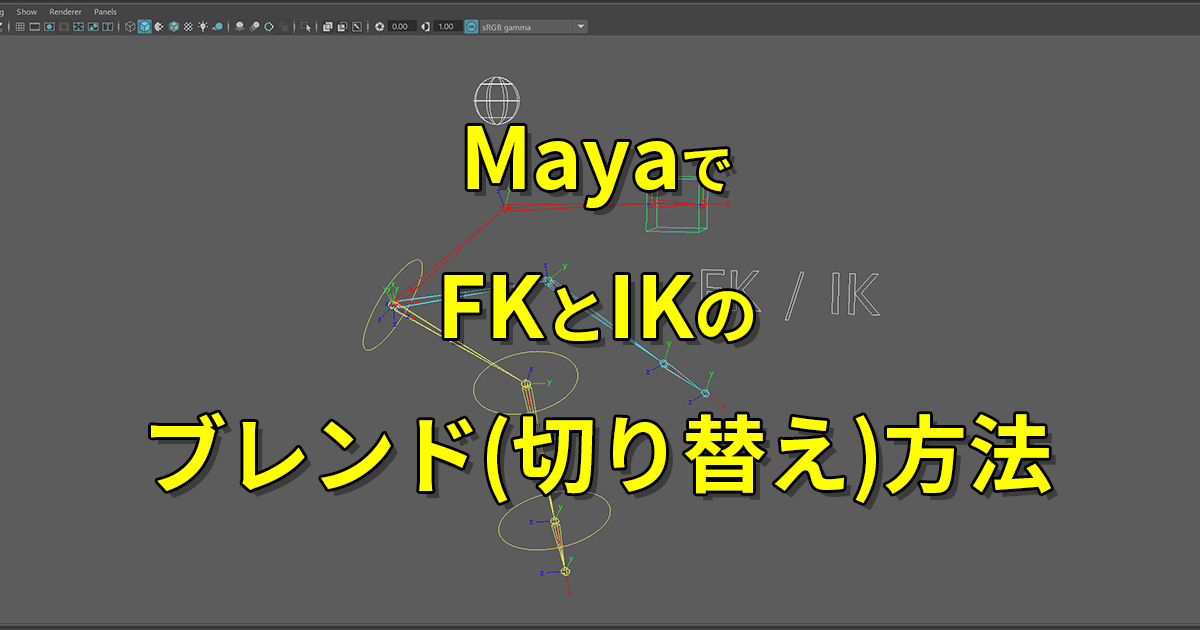Toggle depth of field icon
Viewport: 1200px width, 630px height.
284,26
